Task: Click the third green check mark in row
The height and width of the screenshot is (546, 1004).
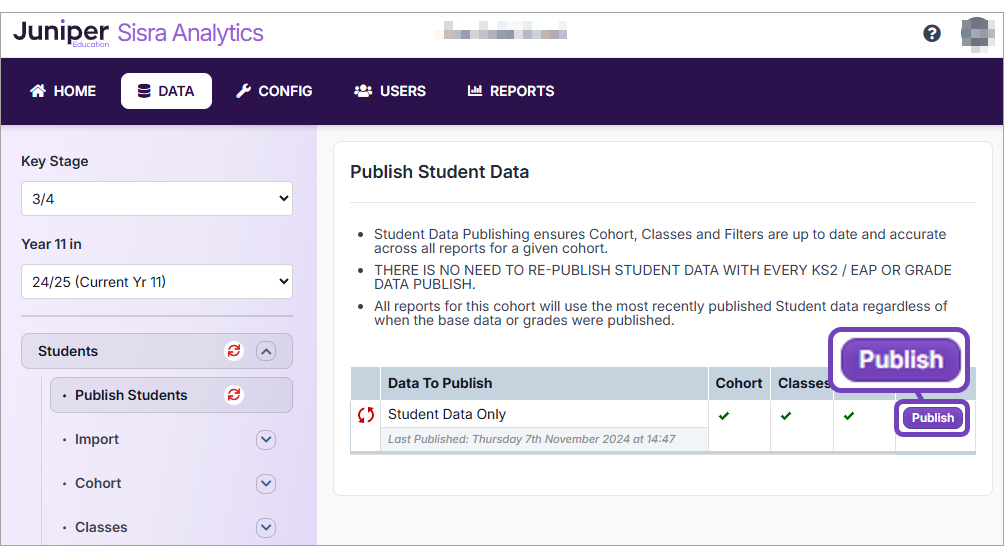Action: tap(848, 415)
